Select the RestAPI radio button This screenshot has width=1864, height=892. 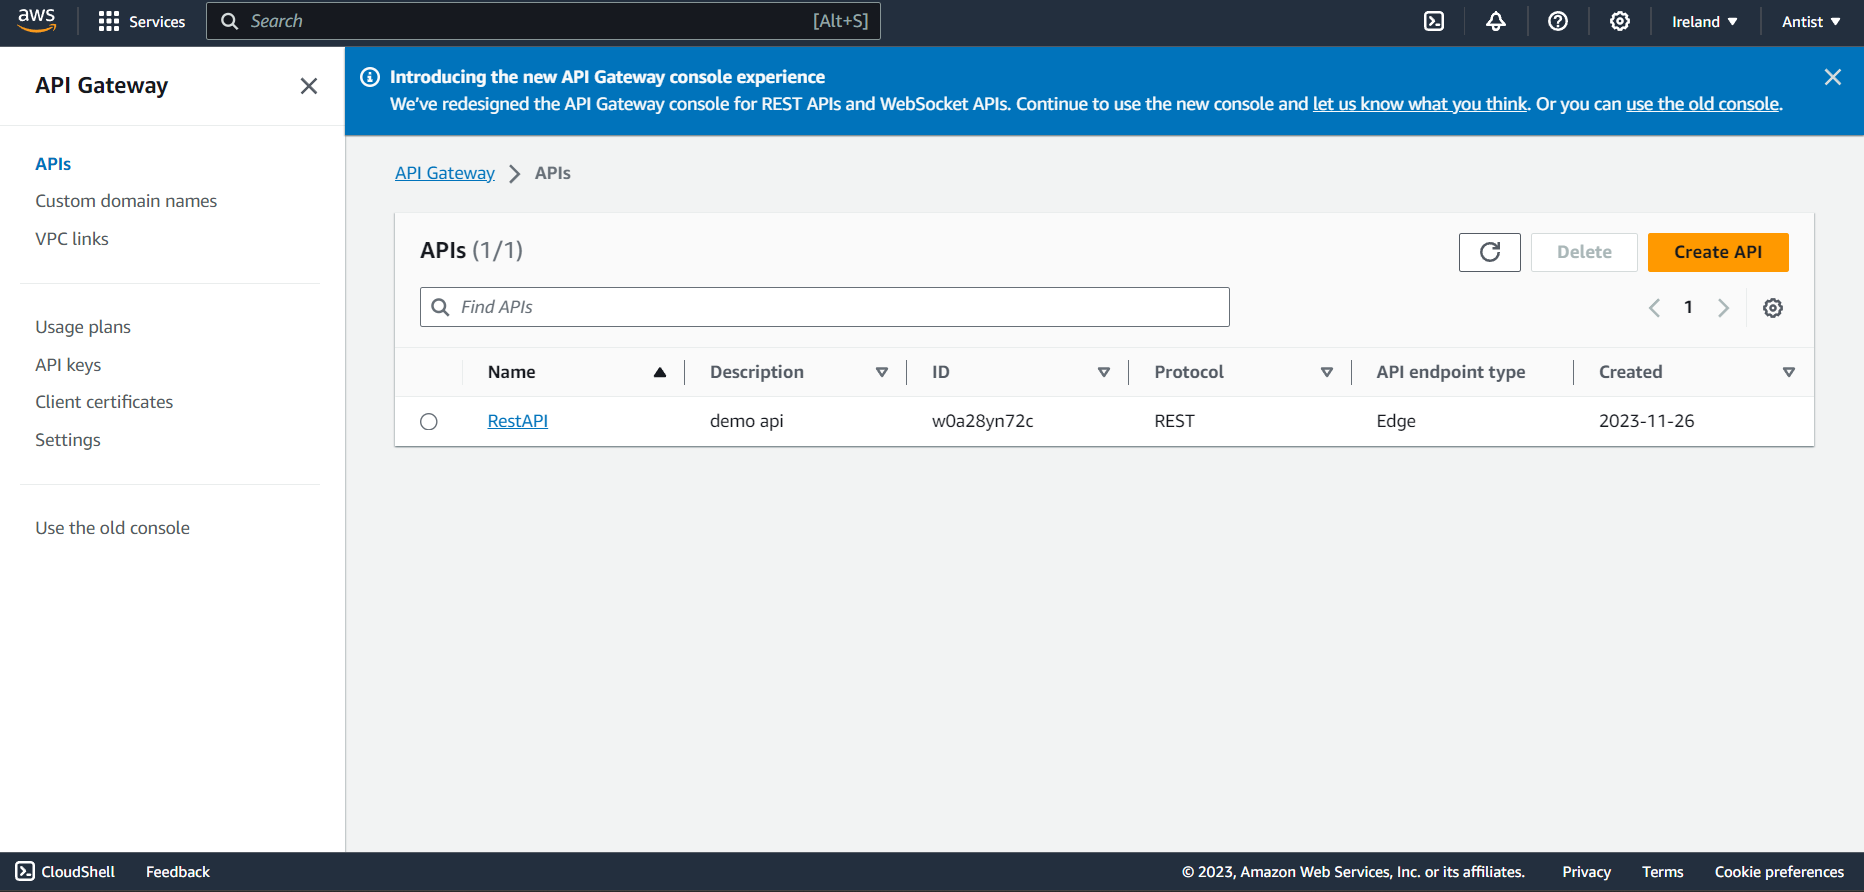pyautogui.click(x=429, y=422)
